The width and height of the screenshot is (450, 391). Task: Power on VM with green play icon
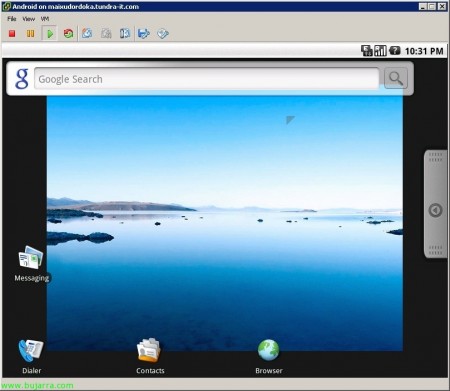click(x=50, y=33)
